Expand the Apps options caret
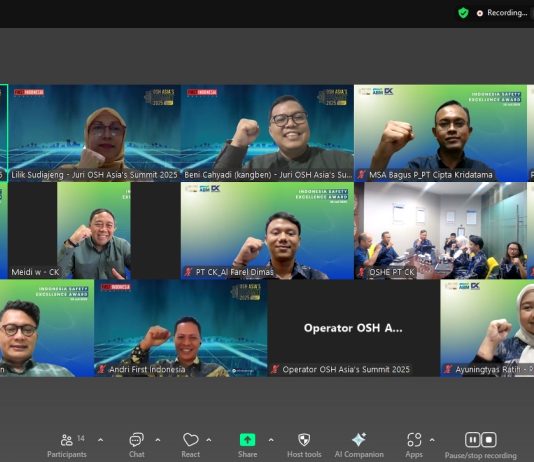Image resolution: width=534 pixels, height=462 pixels. pyautogui.click(x=432, y=440)
